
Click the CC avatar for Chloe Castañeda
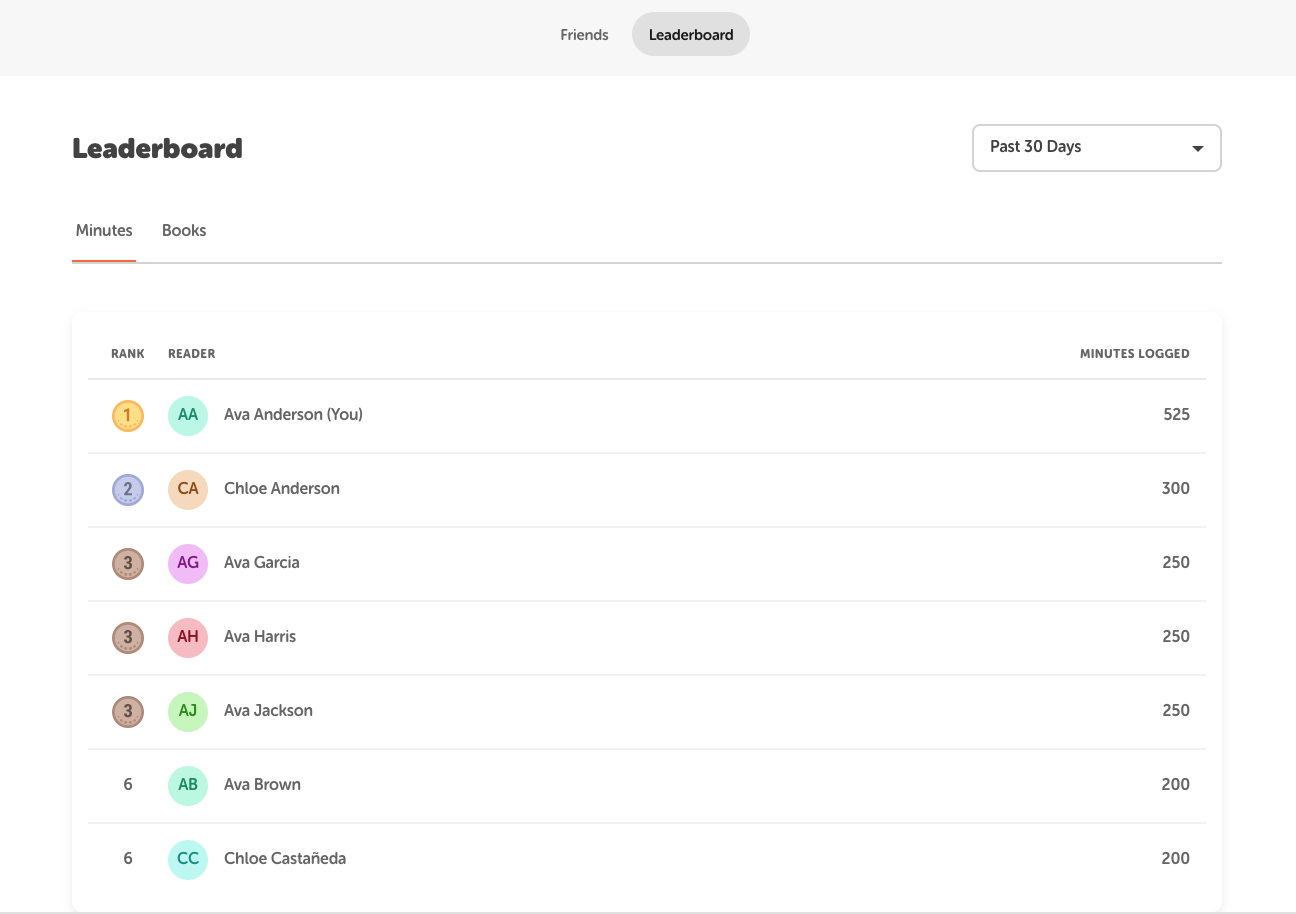[x=188, y=859]
